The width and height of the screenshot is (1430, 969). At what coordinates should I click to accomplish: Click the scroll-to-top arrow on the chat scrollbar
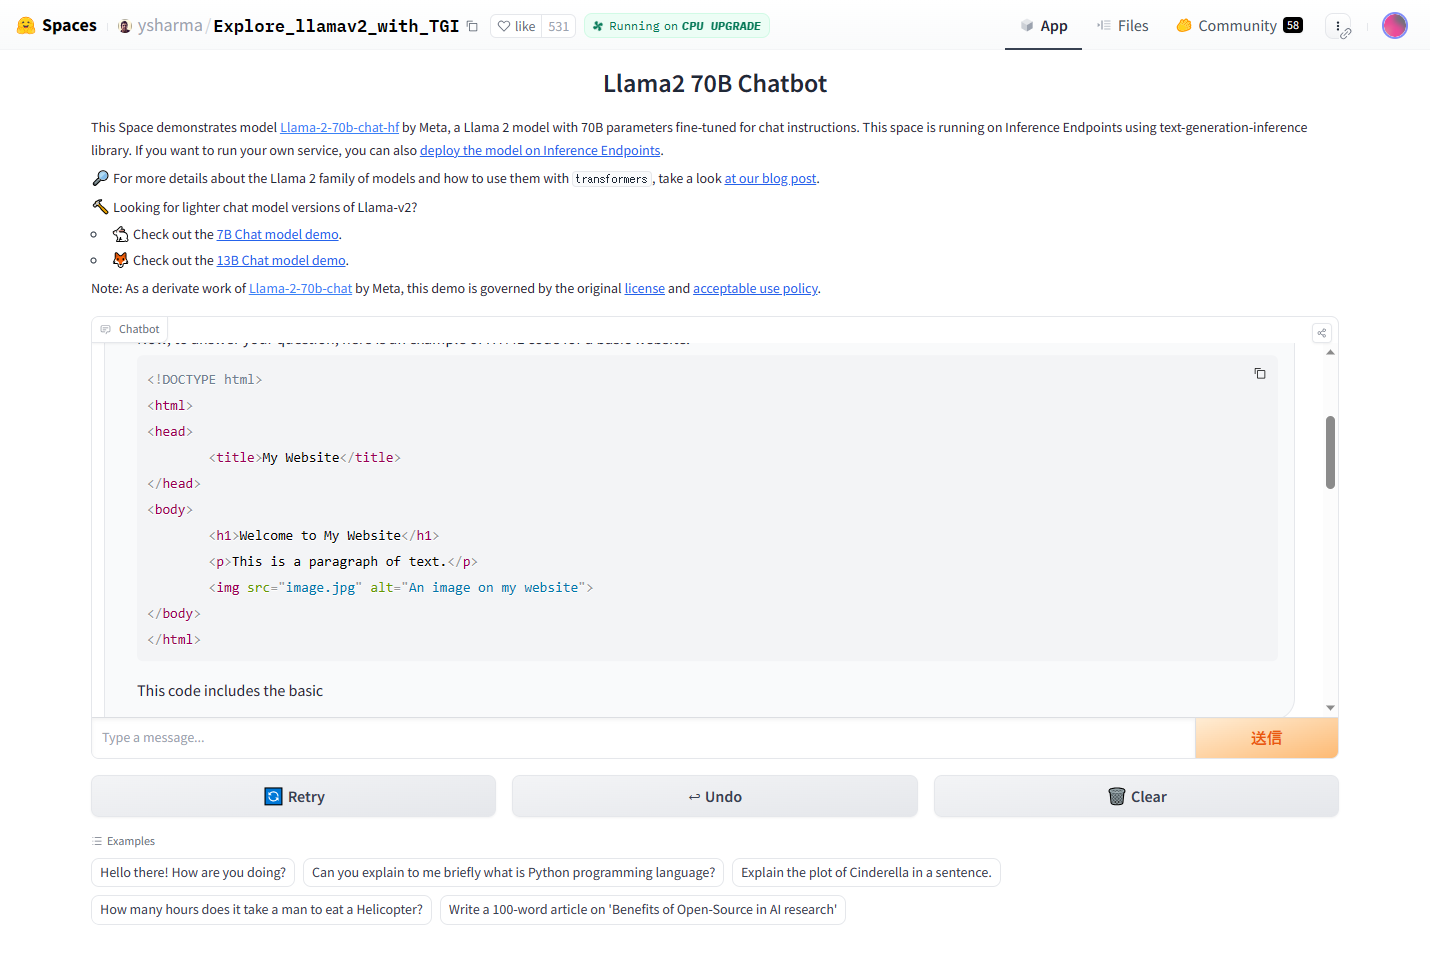pos(1330,350)
